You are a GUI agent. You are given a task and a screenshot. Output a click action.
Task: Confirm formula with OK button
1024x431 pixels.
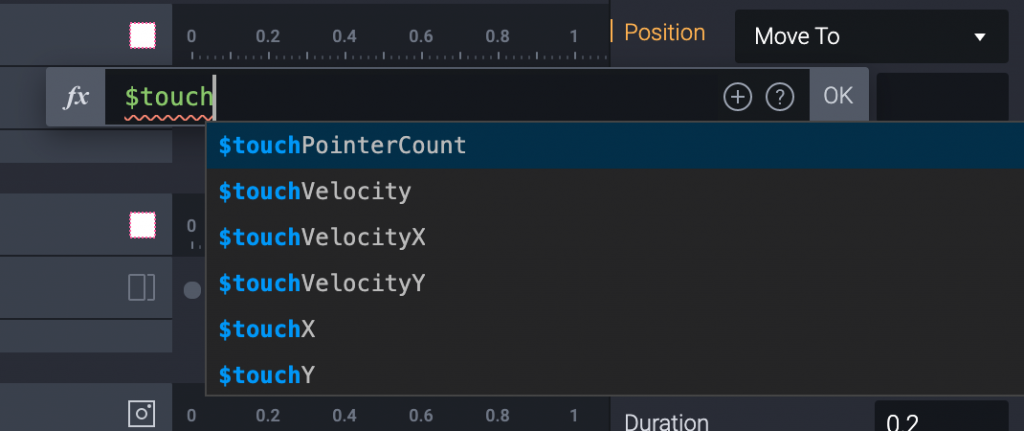point(838,96)
